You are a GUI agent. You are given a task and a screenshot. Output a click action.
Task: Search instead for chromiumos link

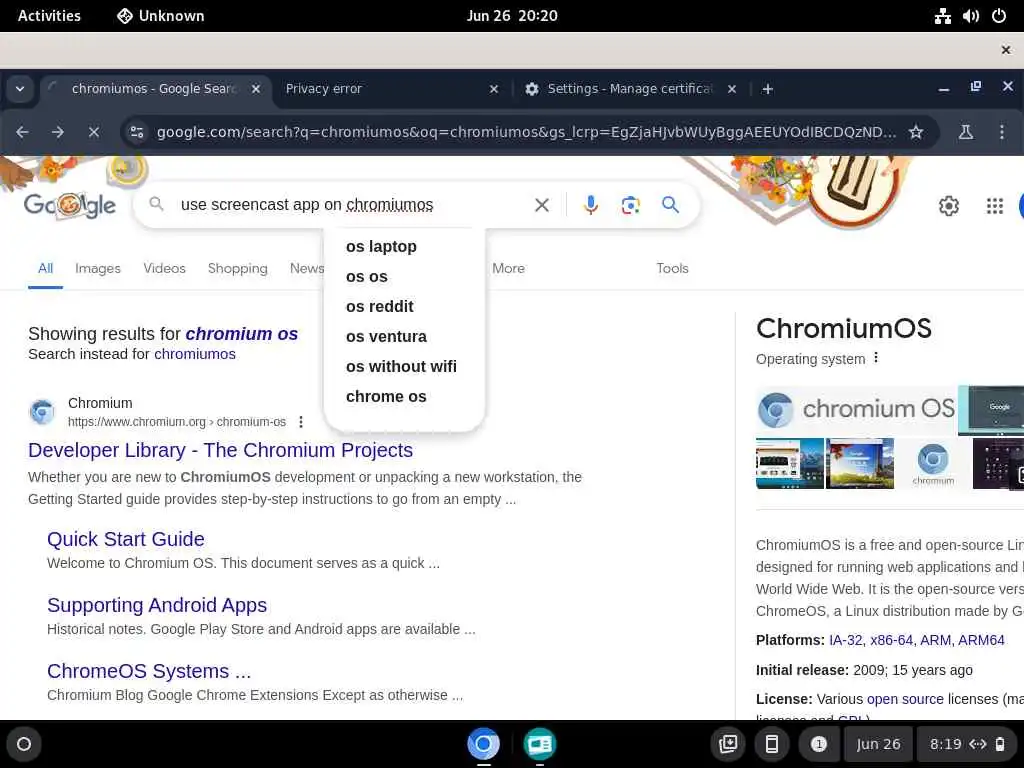[x=195, y=354]
